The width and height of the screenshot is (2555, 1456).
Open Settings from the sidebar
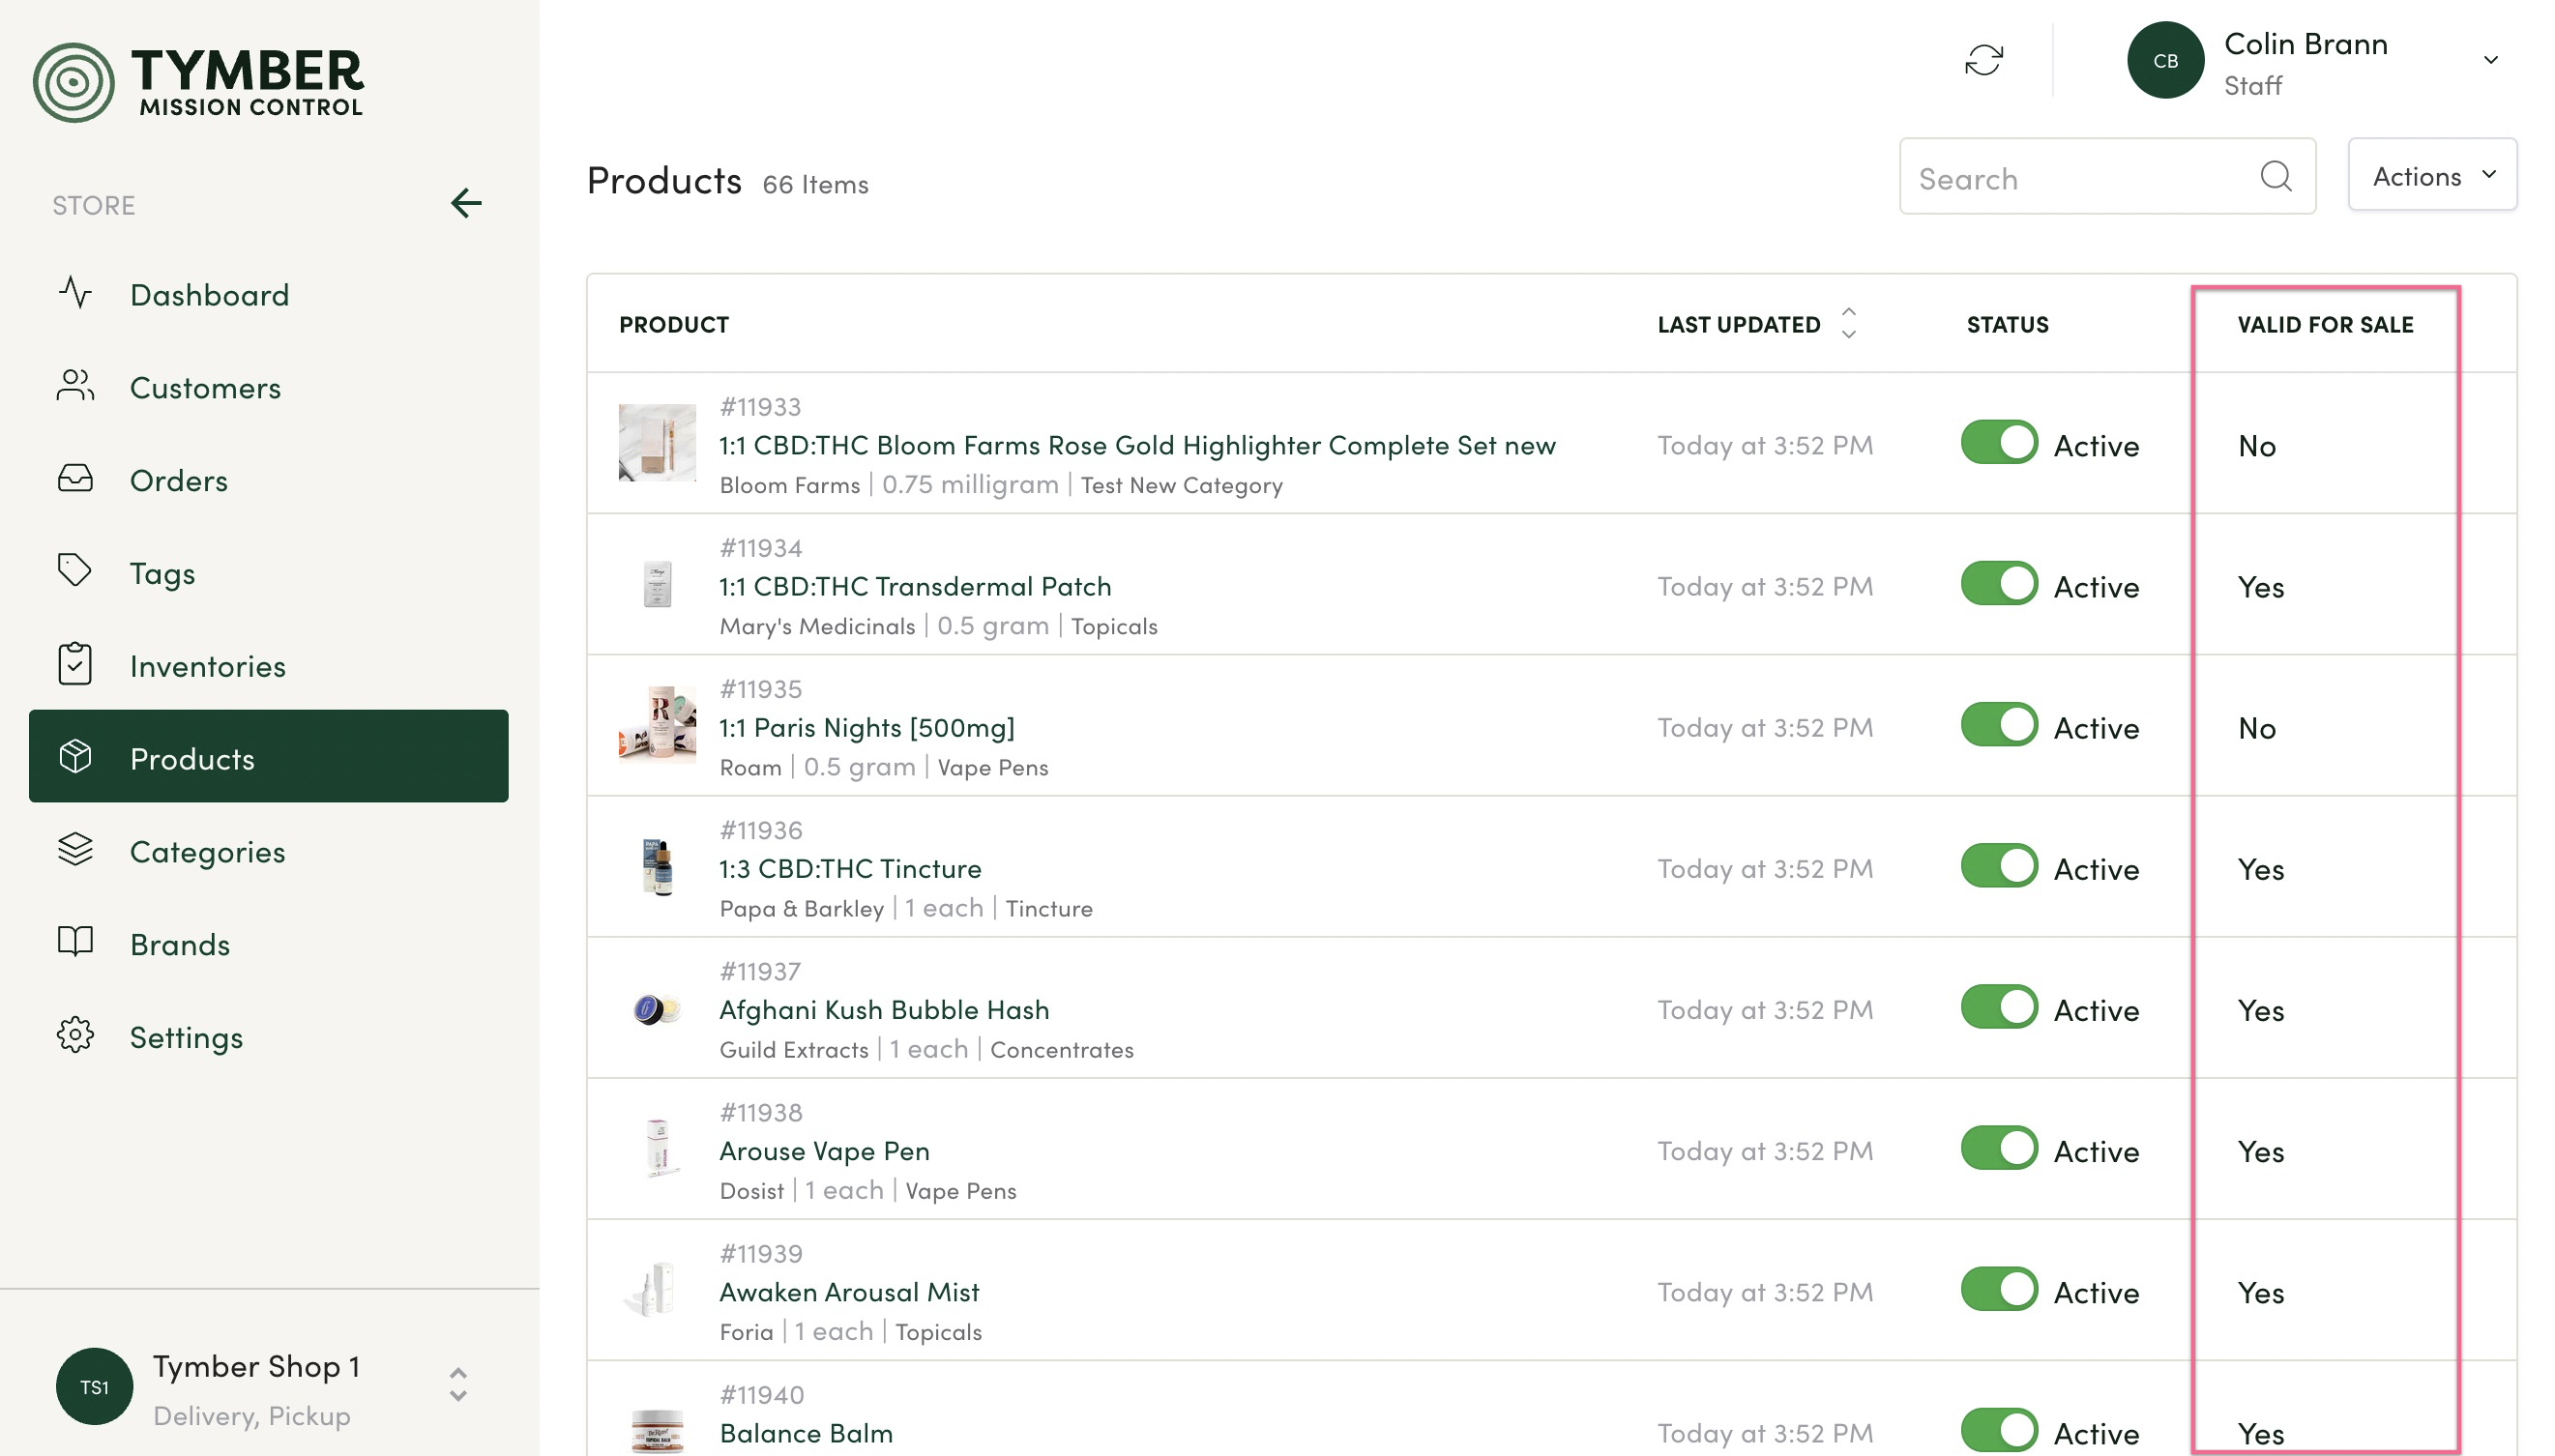(269, 1037)
